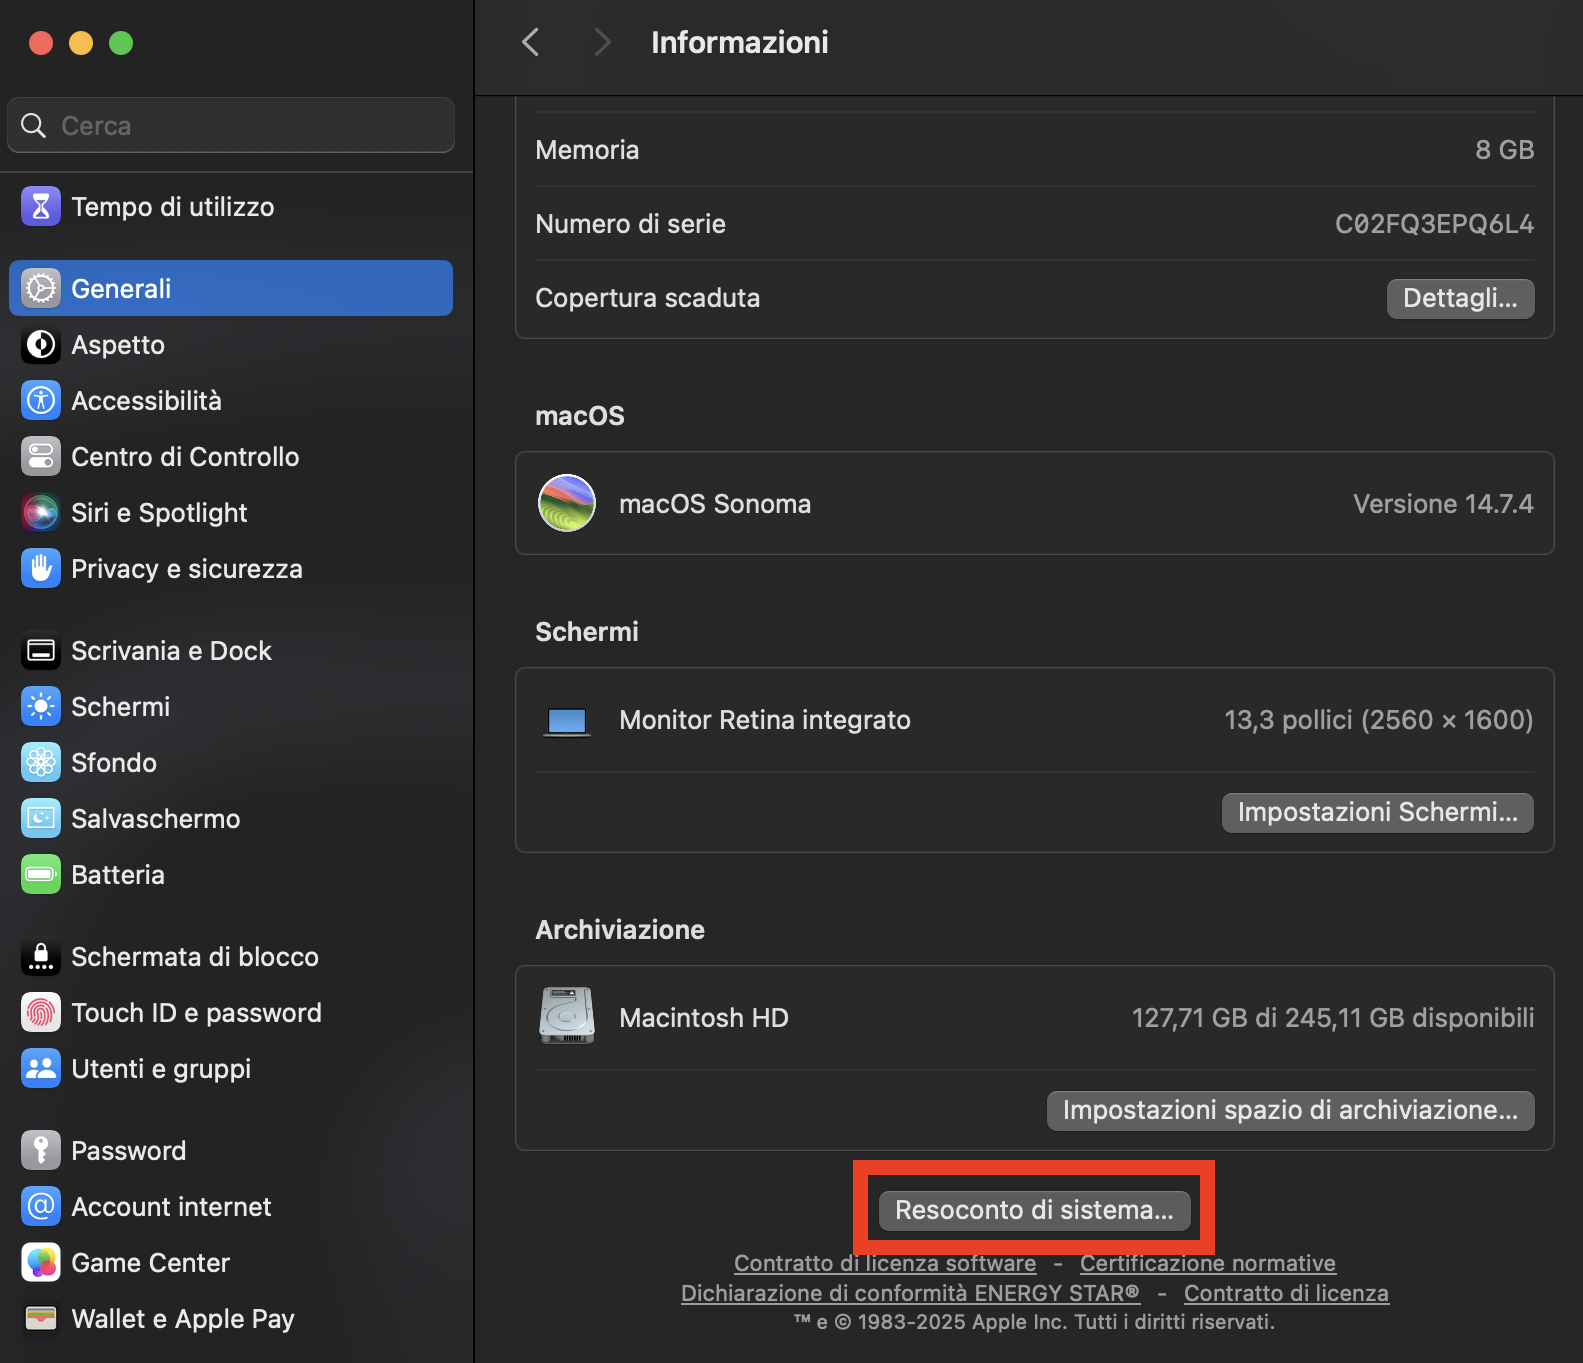Focus the Cerca search field
The width and height of the screenshot is (1583, 1363).
231,125
